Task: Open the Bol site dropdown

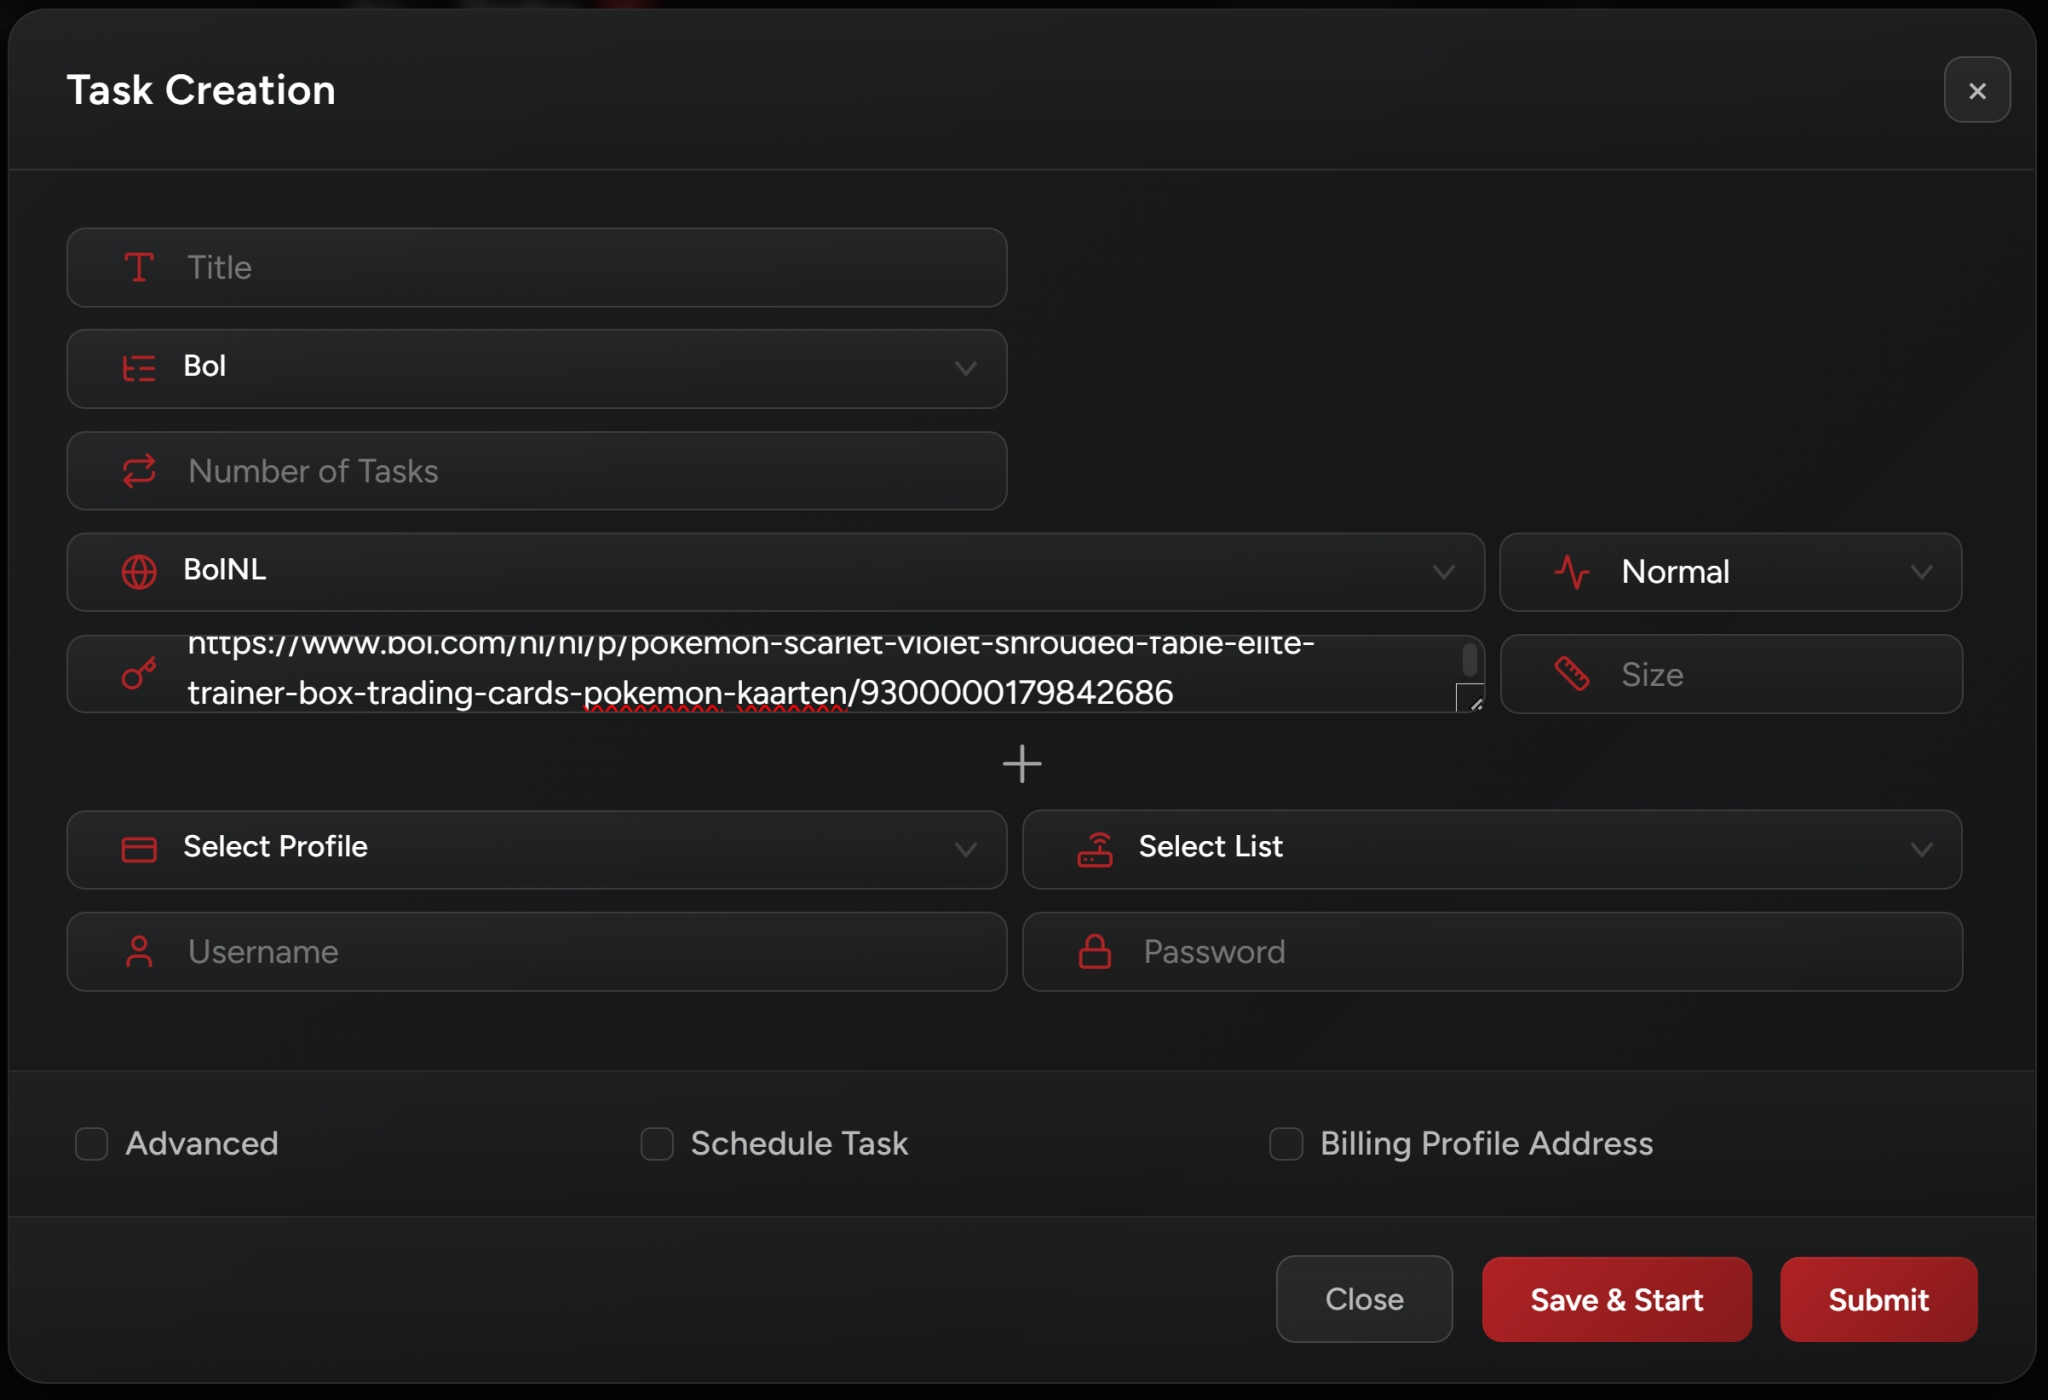Action: point(536,369)
